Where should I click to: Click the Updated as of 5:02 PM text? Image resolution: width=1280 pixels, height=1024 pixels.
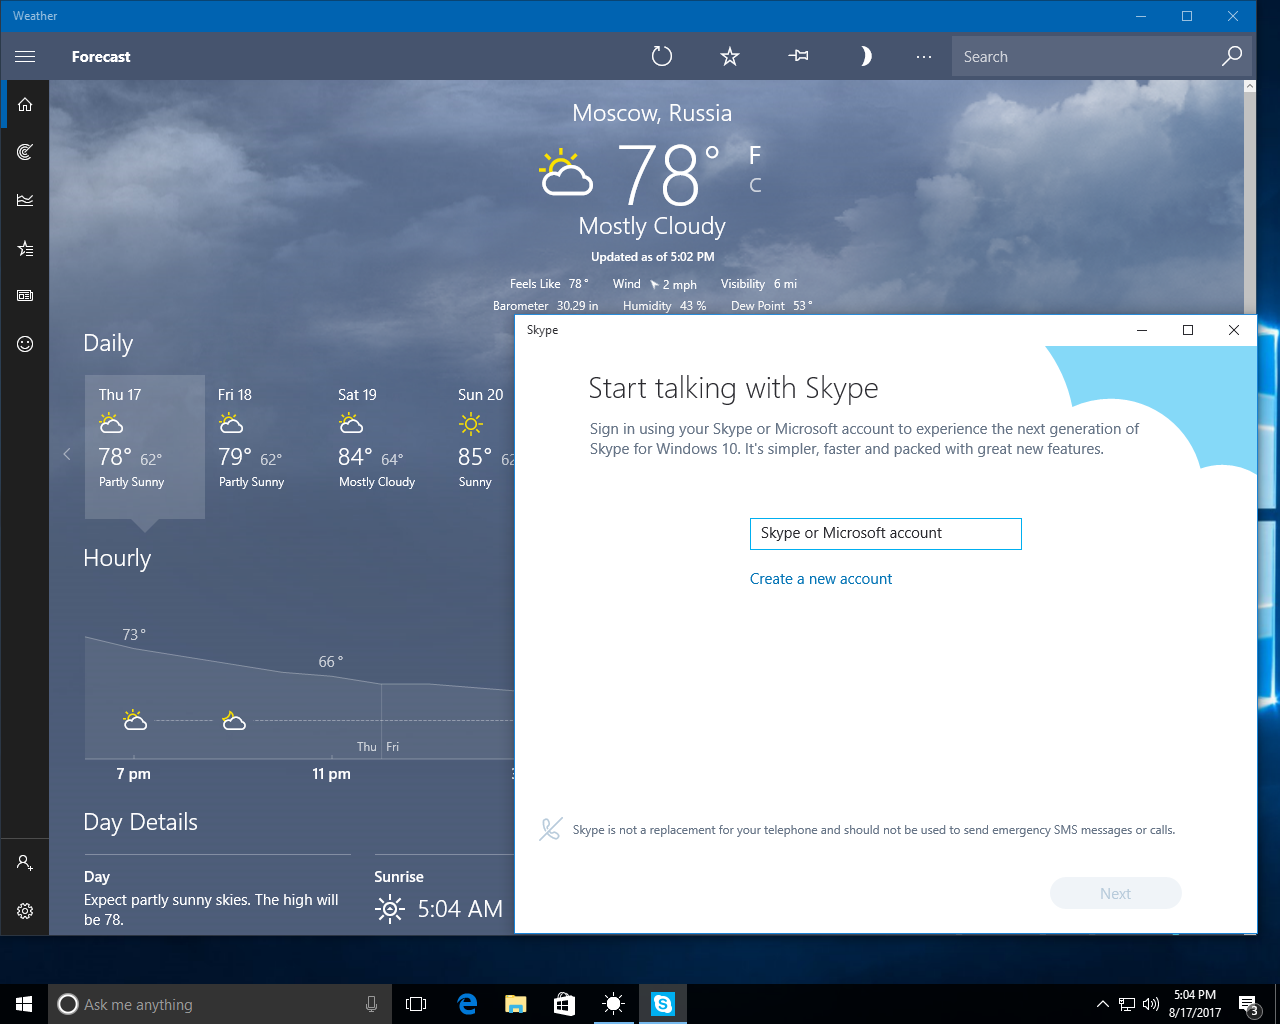[x=653, y=257]
